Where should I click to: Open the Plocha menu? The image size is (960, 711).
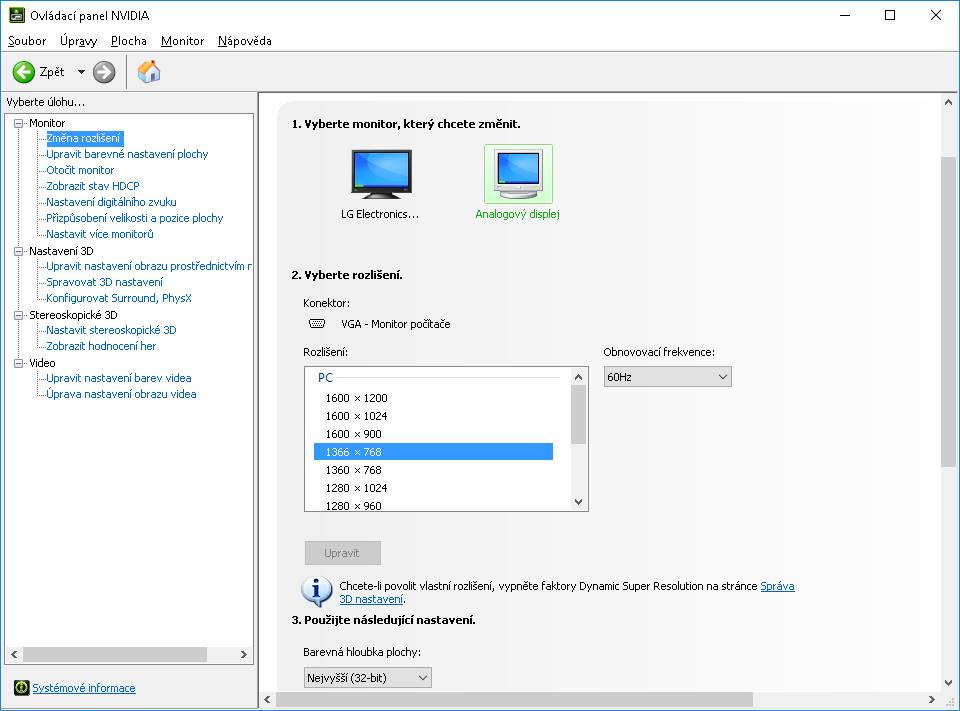[128, 41]
